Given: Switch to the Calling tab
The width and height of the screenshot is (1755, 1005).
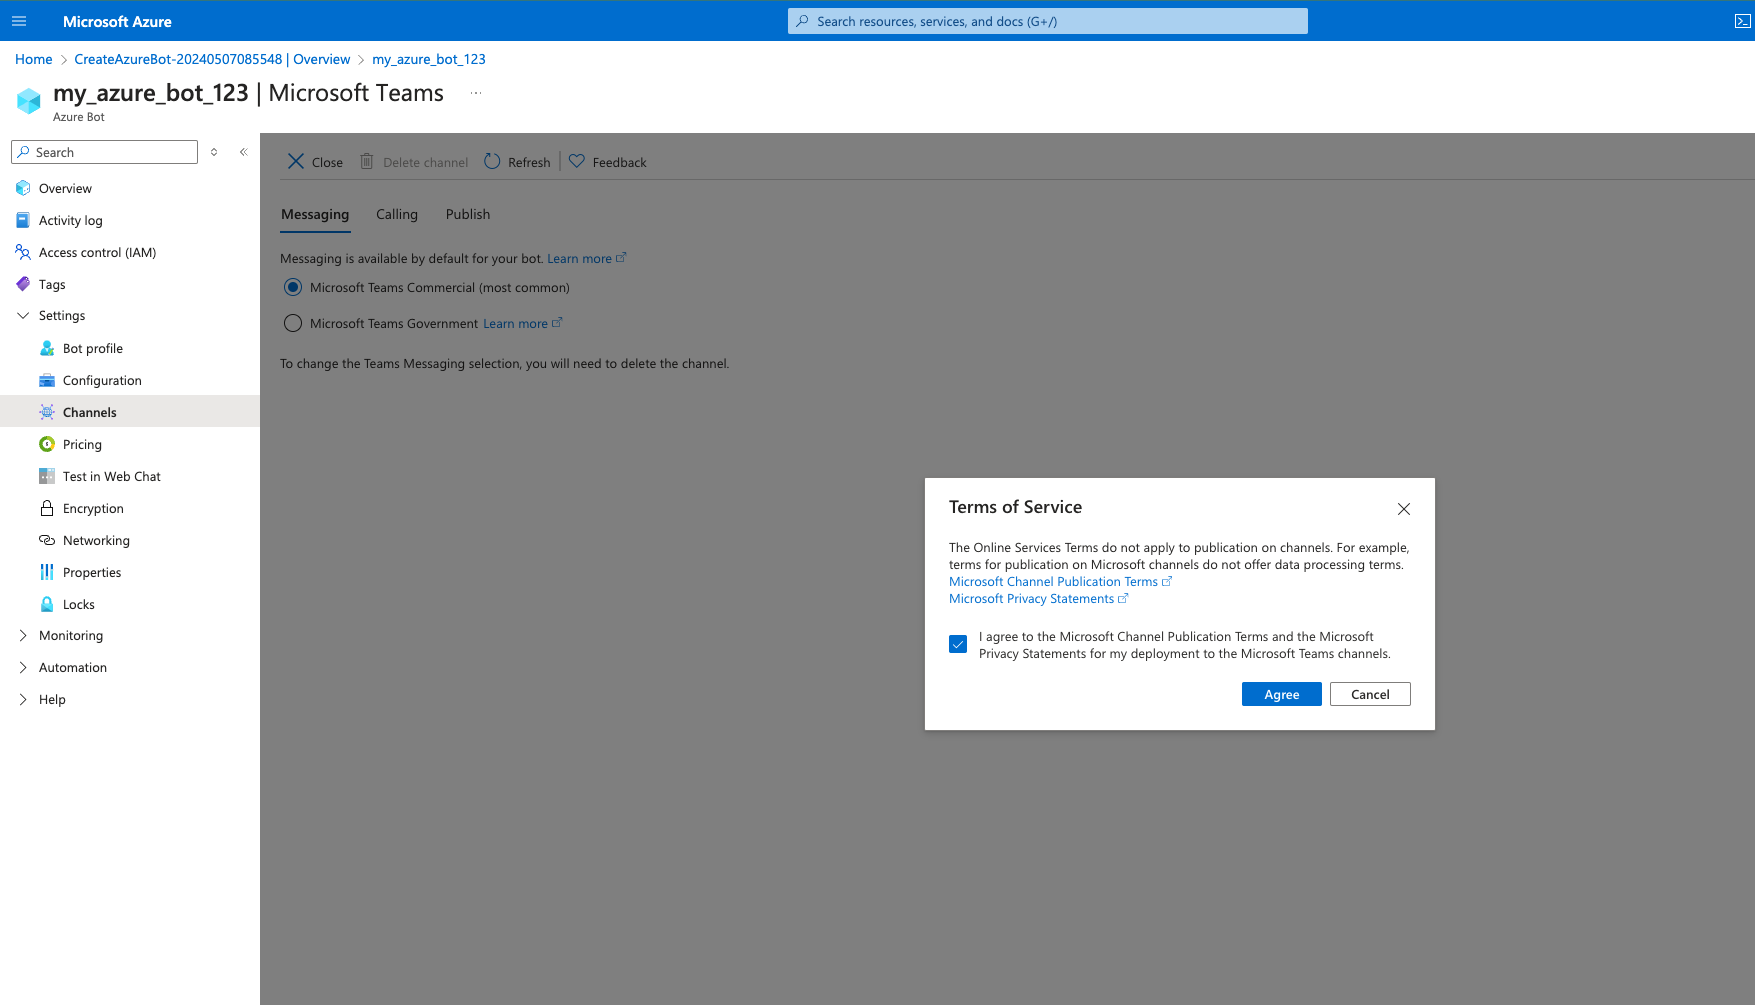Looking at the screenshot, I should click(x=397, y=214).
